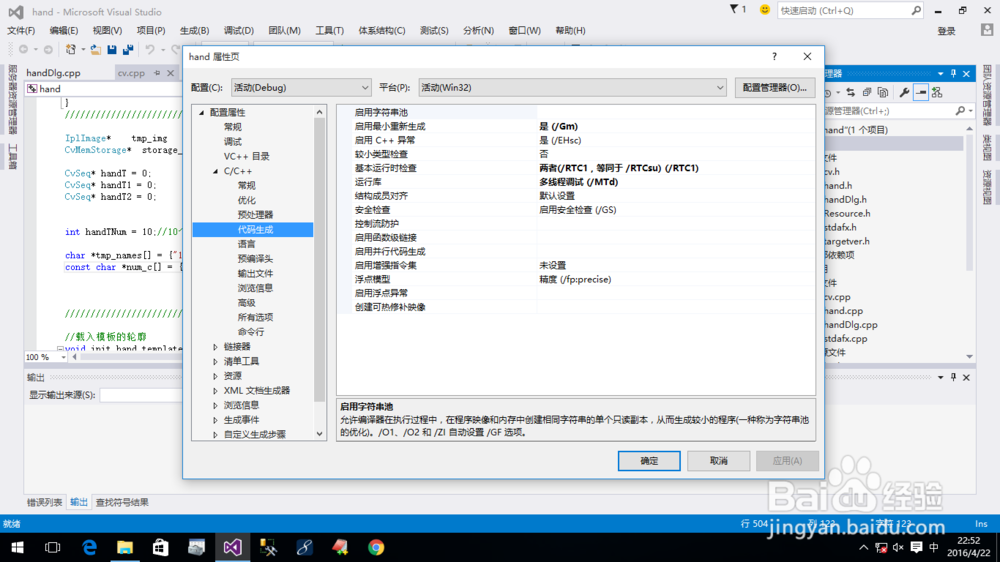Open the editor zoom 100% dropdown

(62, 357)
